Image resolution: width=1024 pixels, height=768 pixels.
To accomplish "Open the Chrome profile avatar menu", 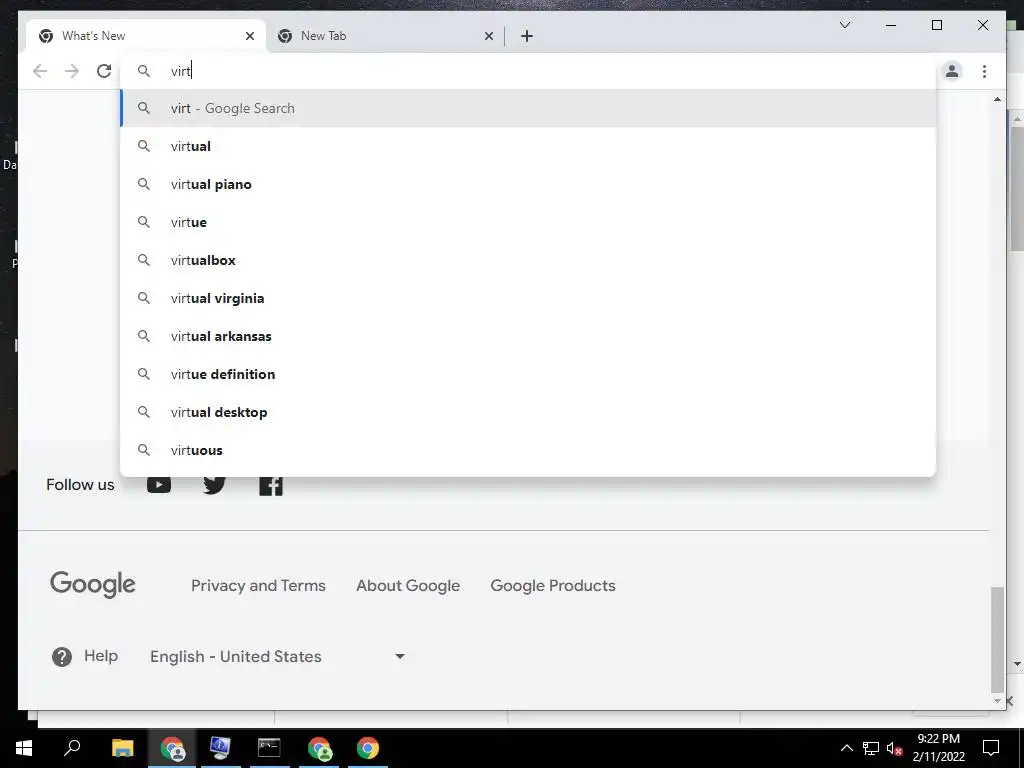I will 952,71.
